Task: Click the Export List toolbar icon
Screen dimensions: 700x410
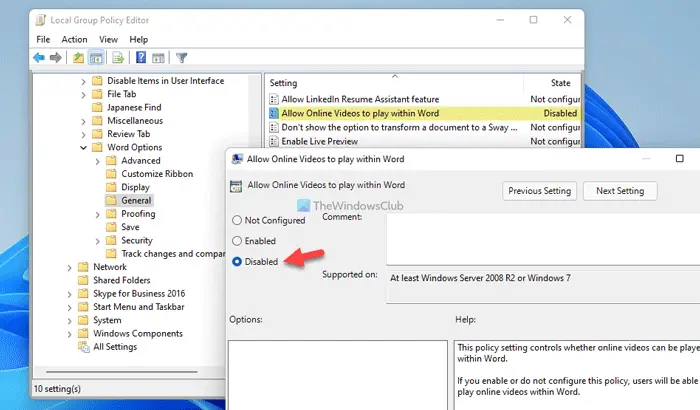Action: point(118,58)
